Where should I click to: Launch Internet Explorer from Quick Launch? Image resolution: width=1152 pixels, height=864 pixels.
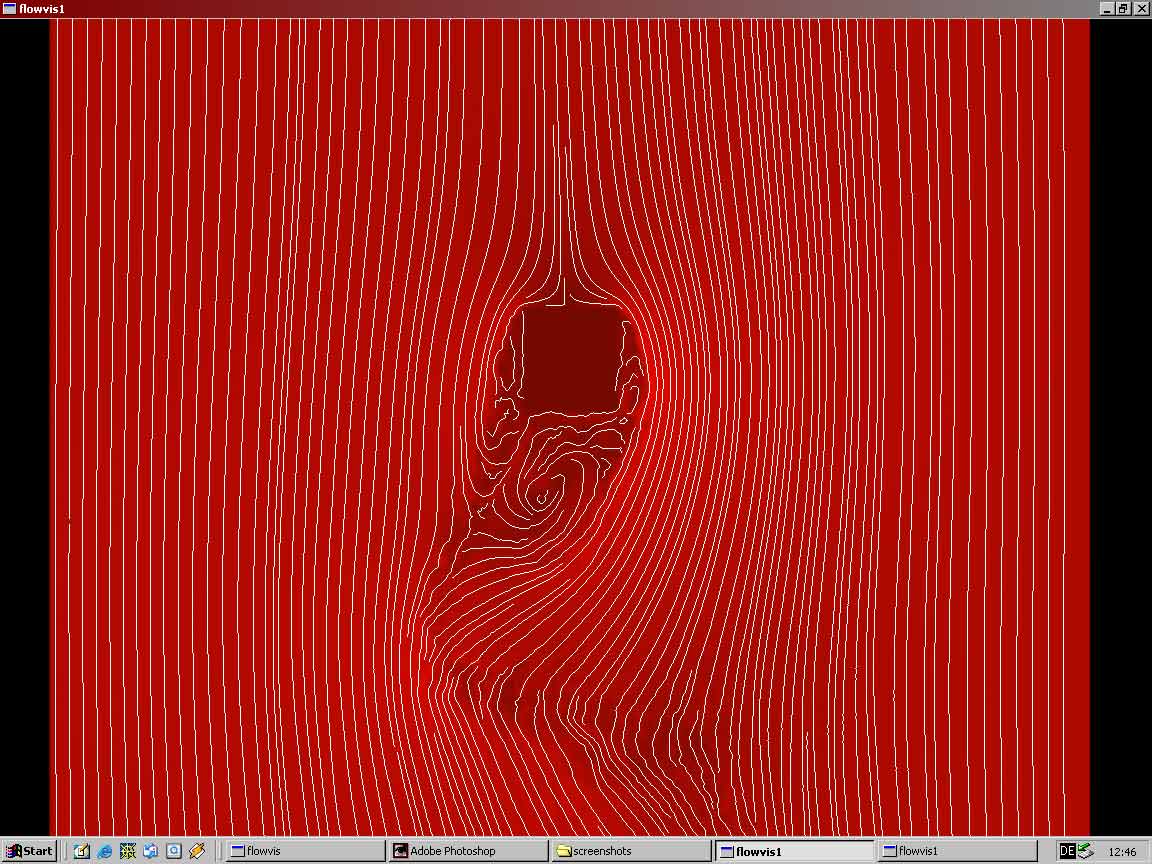click(x=105, y=851)
